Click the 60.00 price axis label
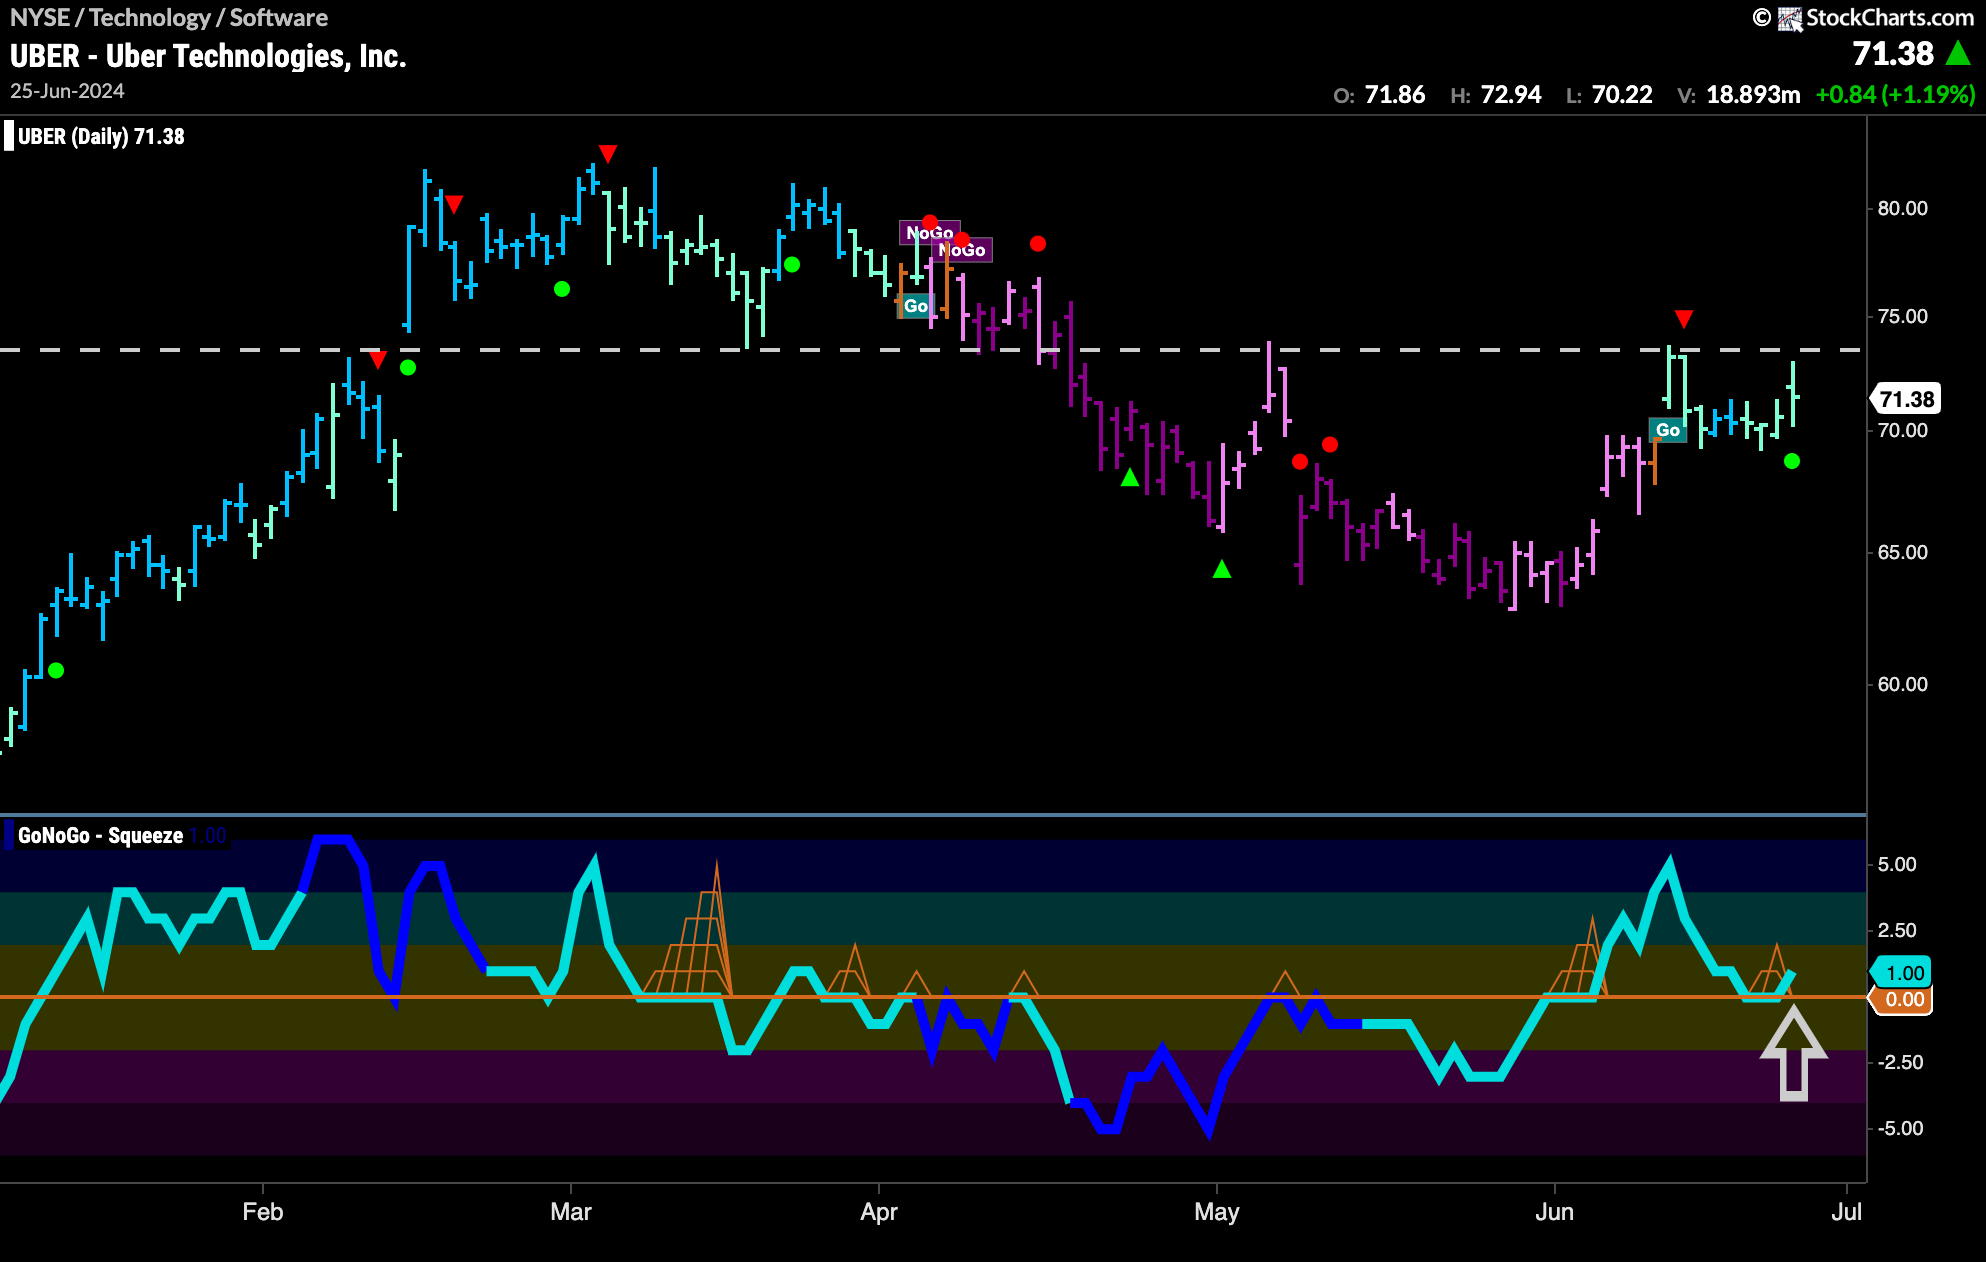Image resolution: width=1986 pixels, height=1262 pixels. point(1902,685)
